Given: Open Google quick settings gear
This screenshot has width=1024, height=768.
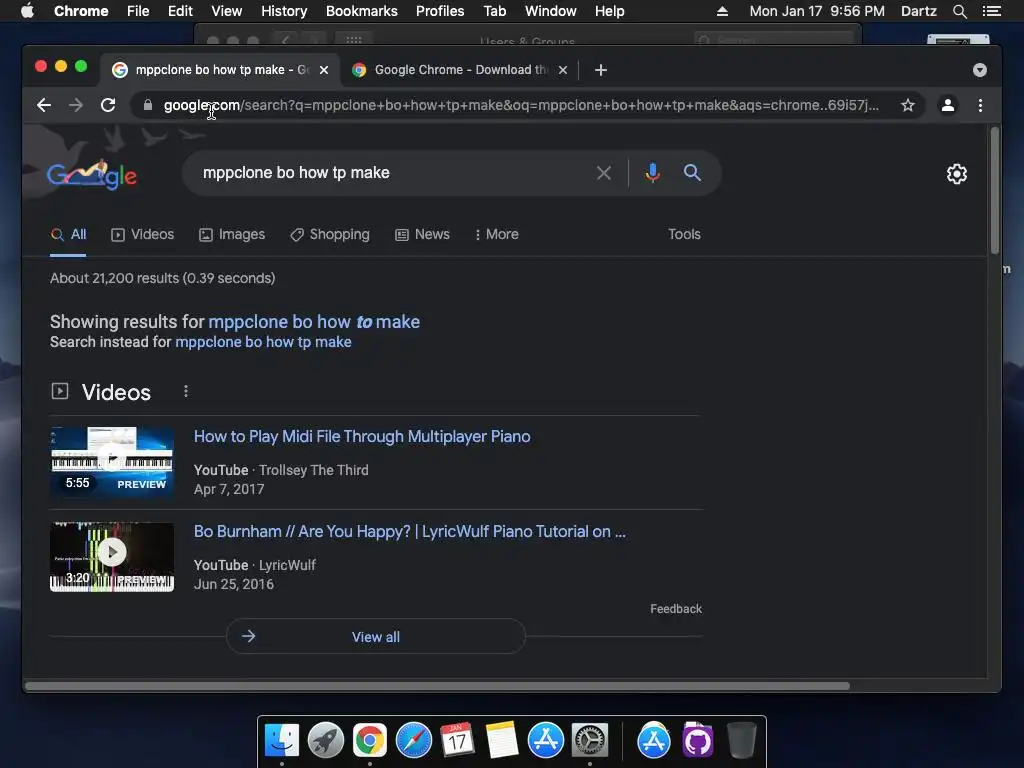Looking at the screenshot, I should (x=957, y=174).
